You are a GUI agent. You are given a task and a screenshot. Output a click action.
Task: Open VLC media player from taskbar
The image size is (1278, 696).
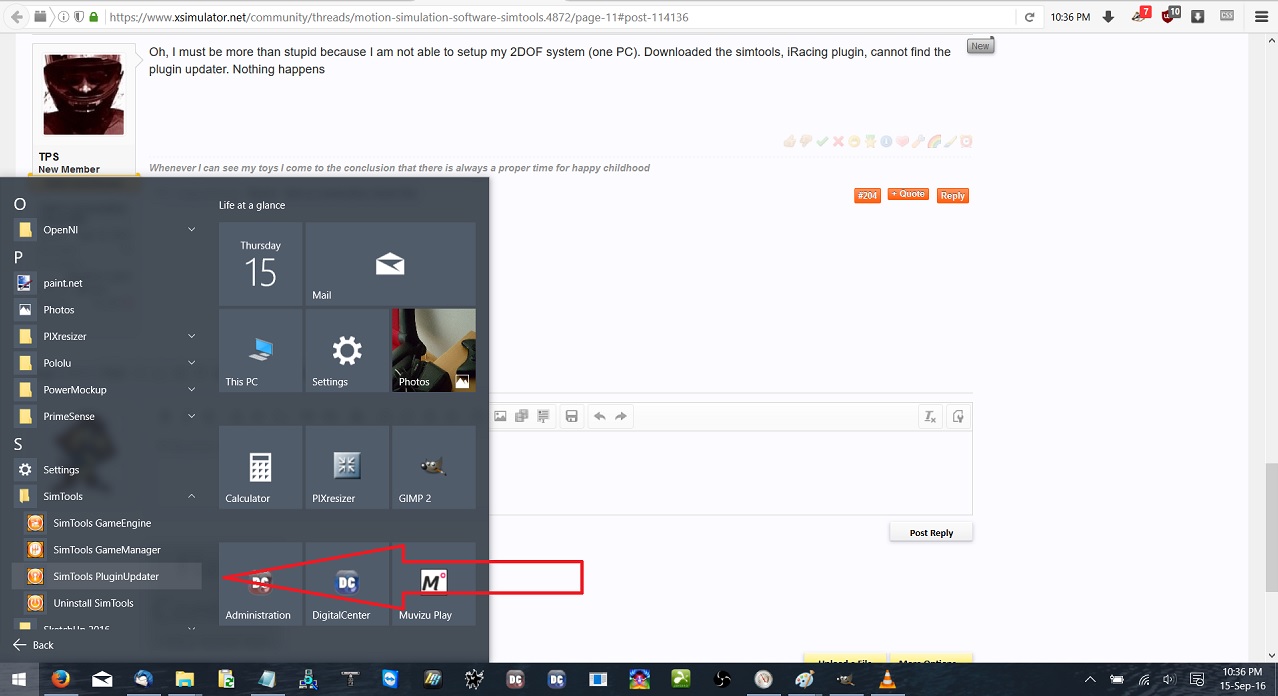[x=886, y=680]
